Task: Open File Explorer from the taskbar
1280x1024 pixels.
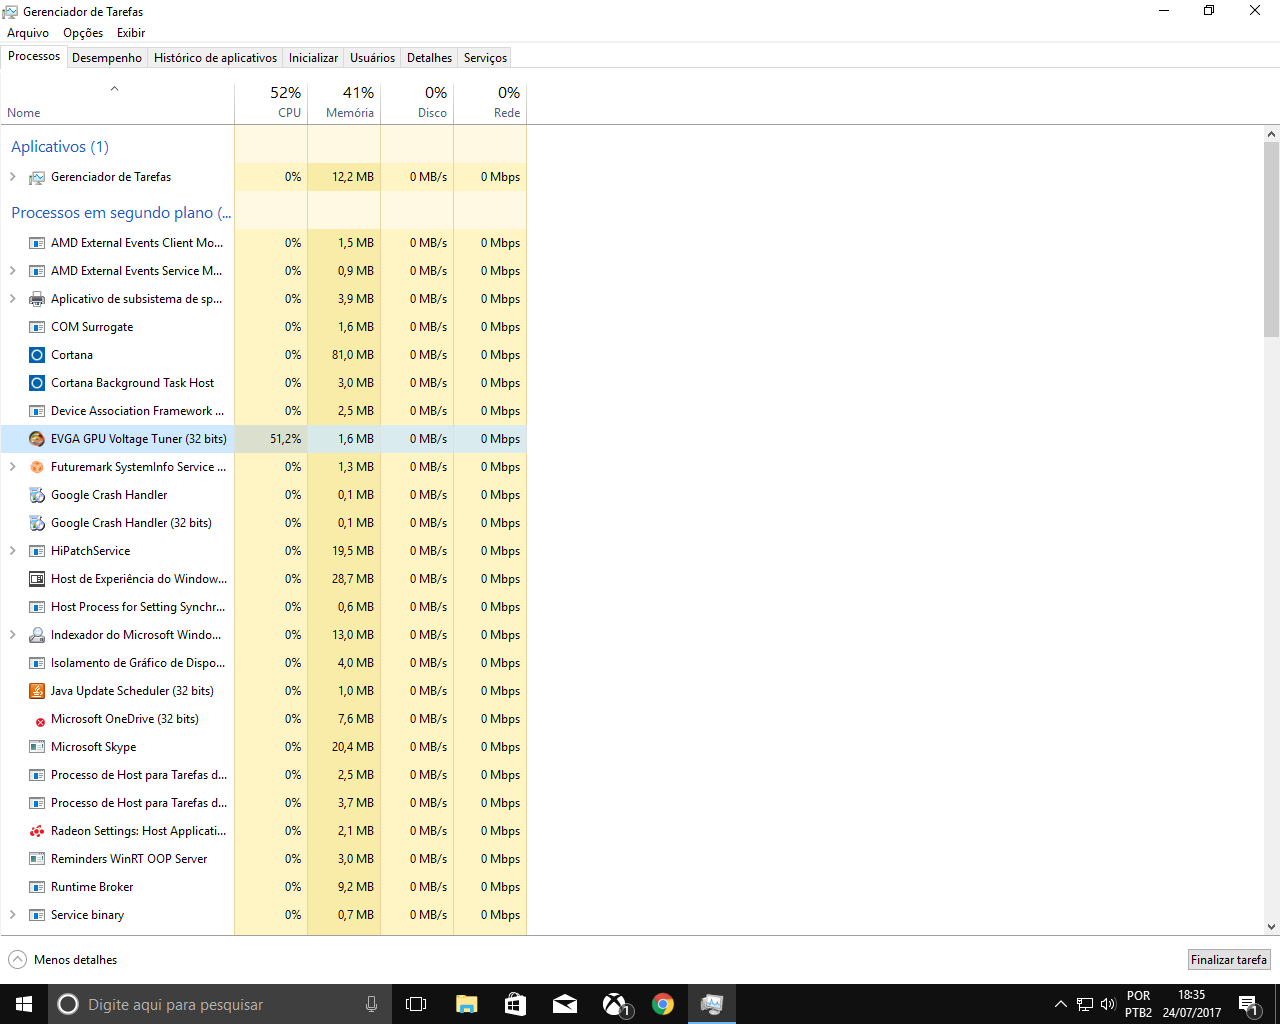Action: coord(466,1004)
